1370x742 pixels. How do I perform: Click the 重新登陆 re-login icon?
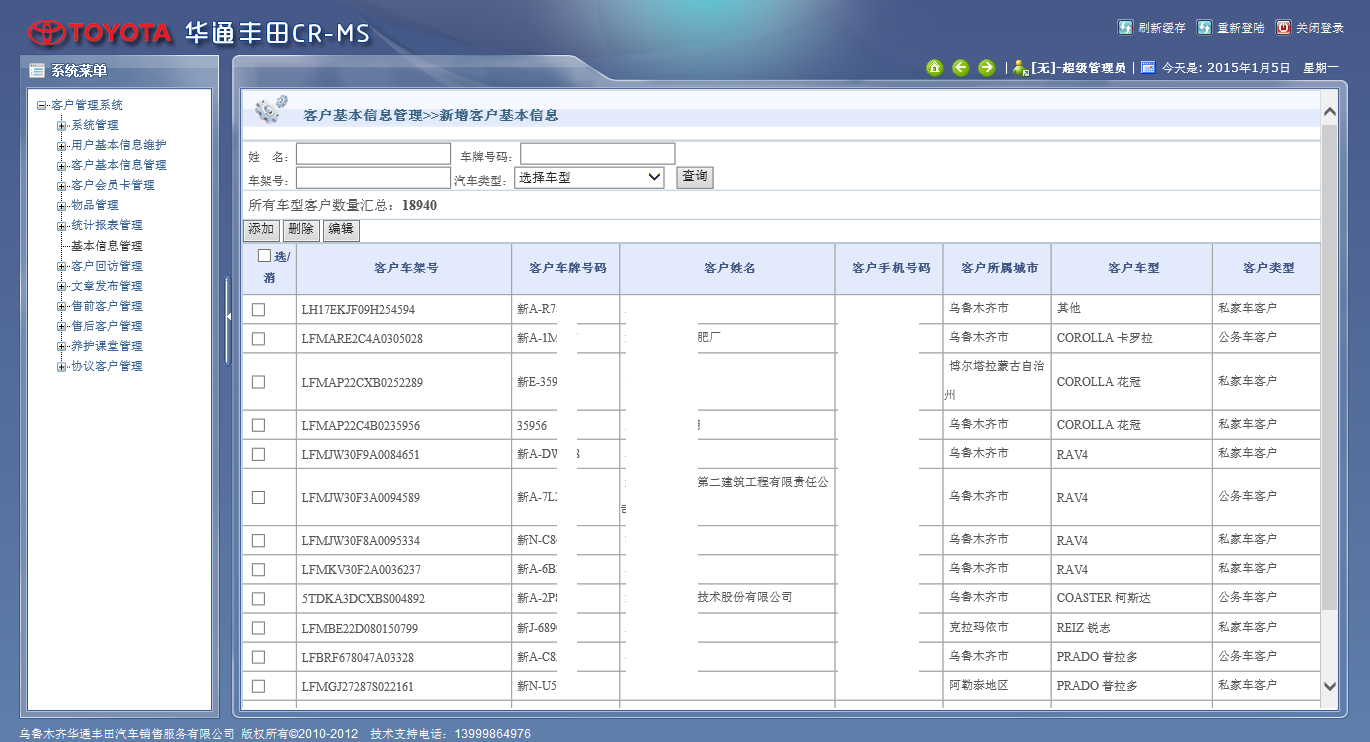(1205, 28)
